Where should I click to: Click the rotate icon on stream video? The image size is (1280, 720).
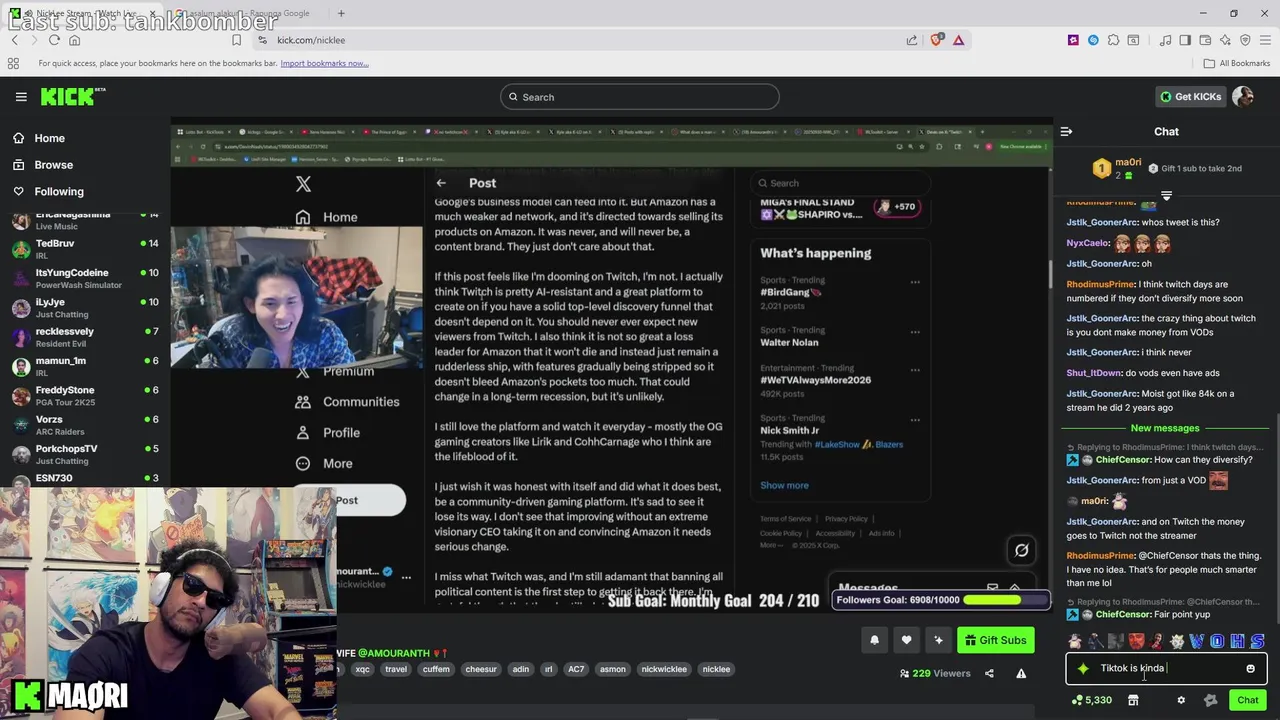(x=1021, y=550)
